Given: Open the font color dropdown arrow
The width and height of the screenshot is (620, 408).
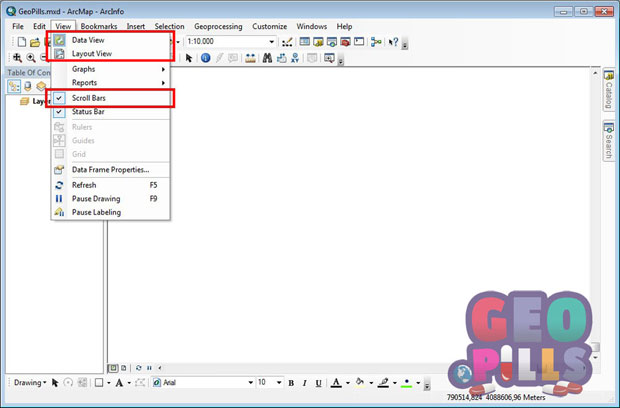Looking at the screenshot, I should coord(348,383).
